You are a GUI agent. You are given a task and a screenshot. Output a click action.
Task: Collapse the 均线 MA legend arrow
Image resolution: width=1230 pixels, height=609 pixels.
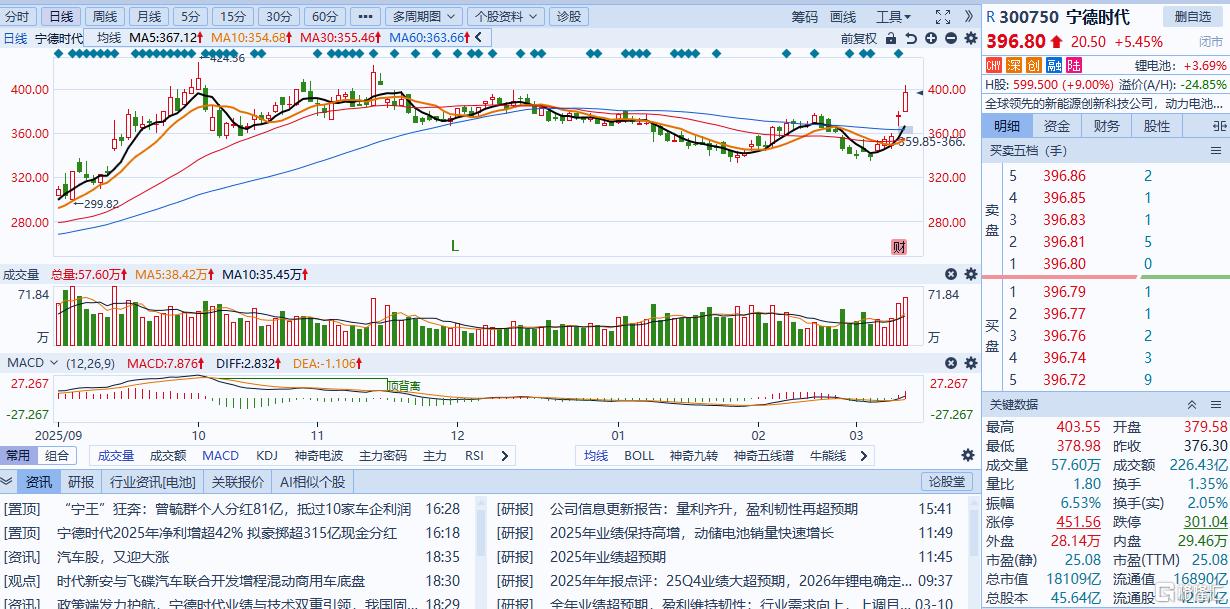pos(478,37)
